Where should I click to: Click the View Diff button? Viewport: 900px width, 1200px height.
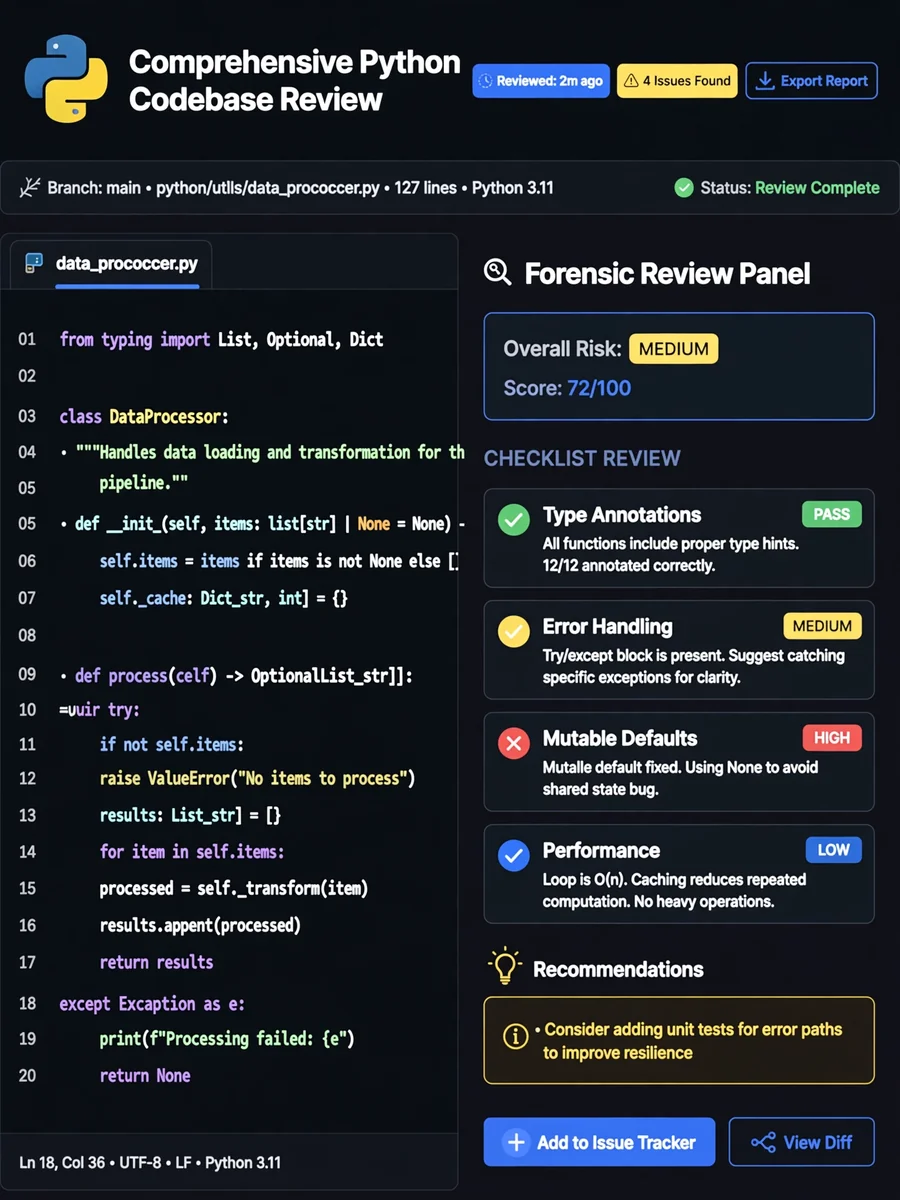coord(802,1142)
